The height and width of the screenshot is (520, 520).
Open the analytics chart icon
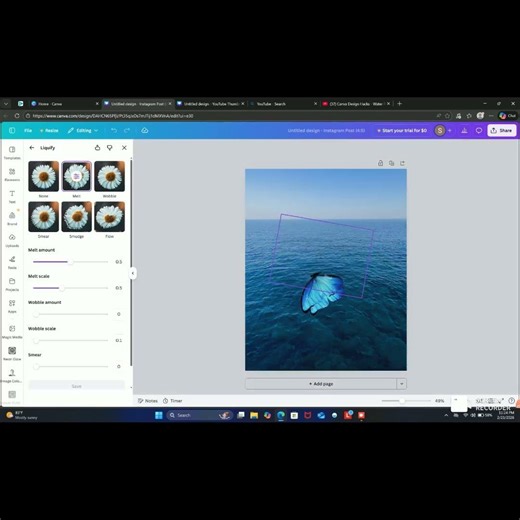point(464,130)
